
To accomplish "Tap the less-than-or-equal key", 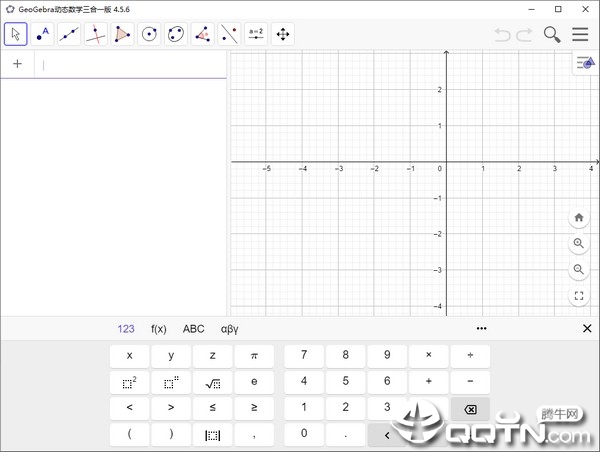I will (x=213, y=408).
